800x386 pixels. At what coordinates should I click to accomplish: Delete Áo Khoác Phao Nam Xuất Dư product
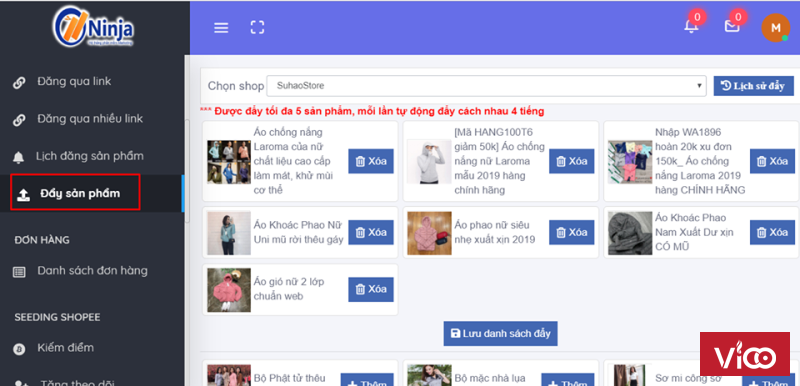pos(772,233)
